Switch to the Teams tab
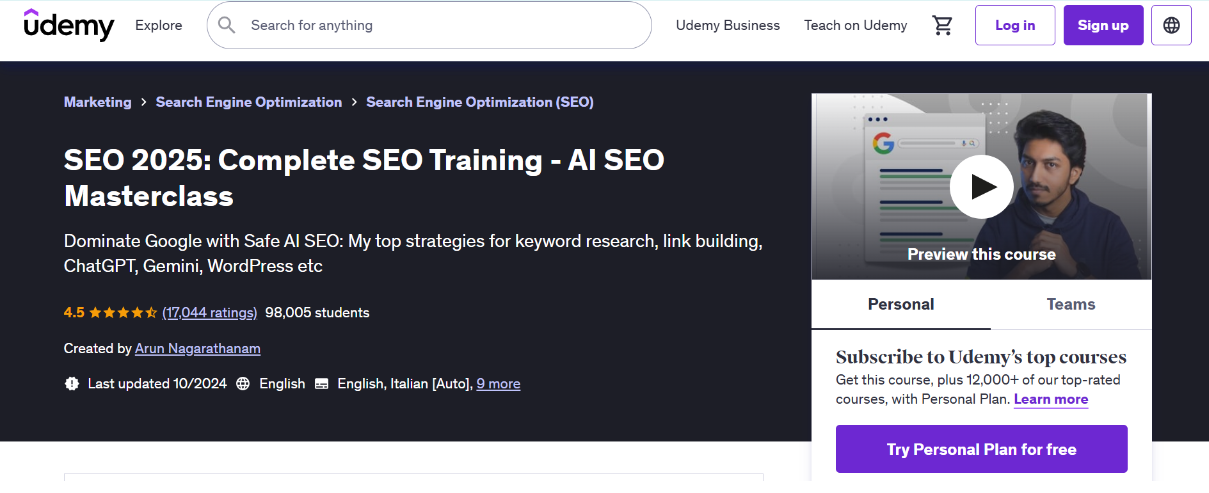 (x=1071, y=304)
